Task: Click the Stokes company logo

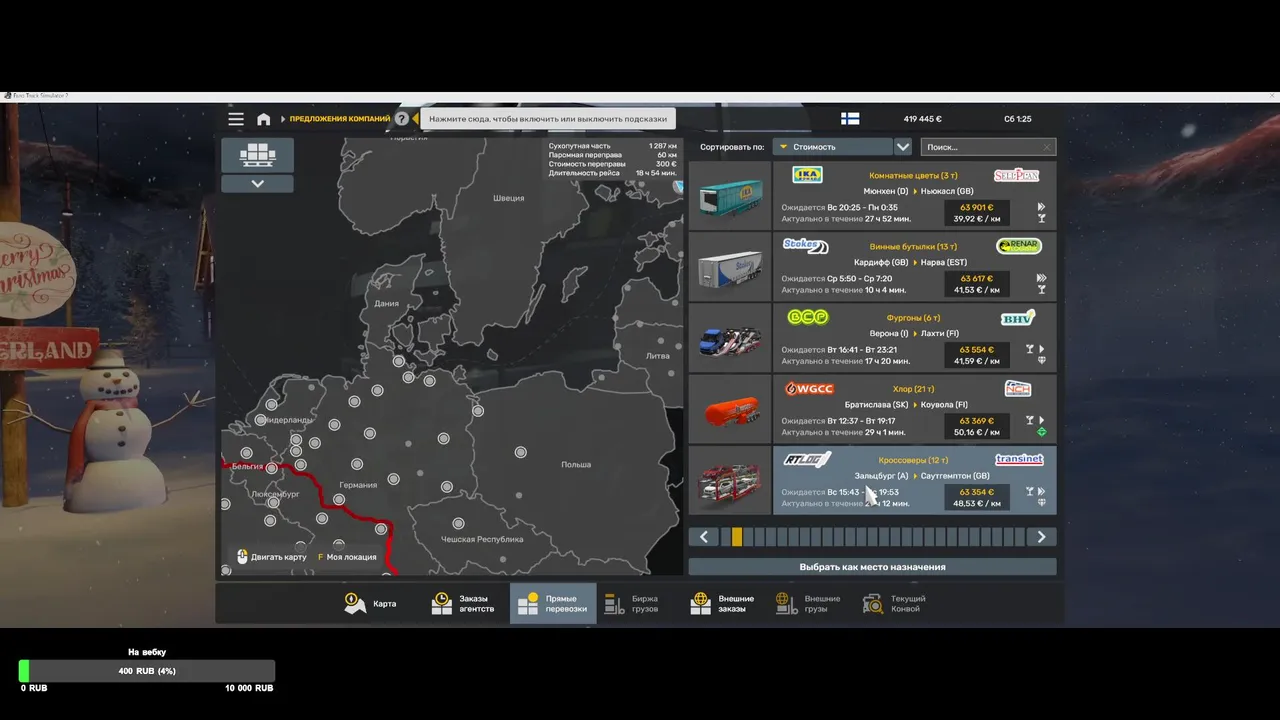Action: [x=805, y=246]
